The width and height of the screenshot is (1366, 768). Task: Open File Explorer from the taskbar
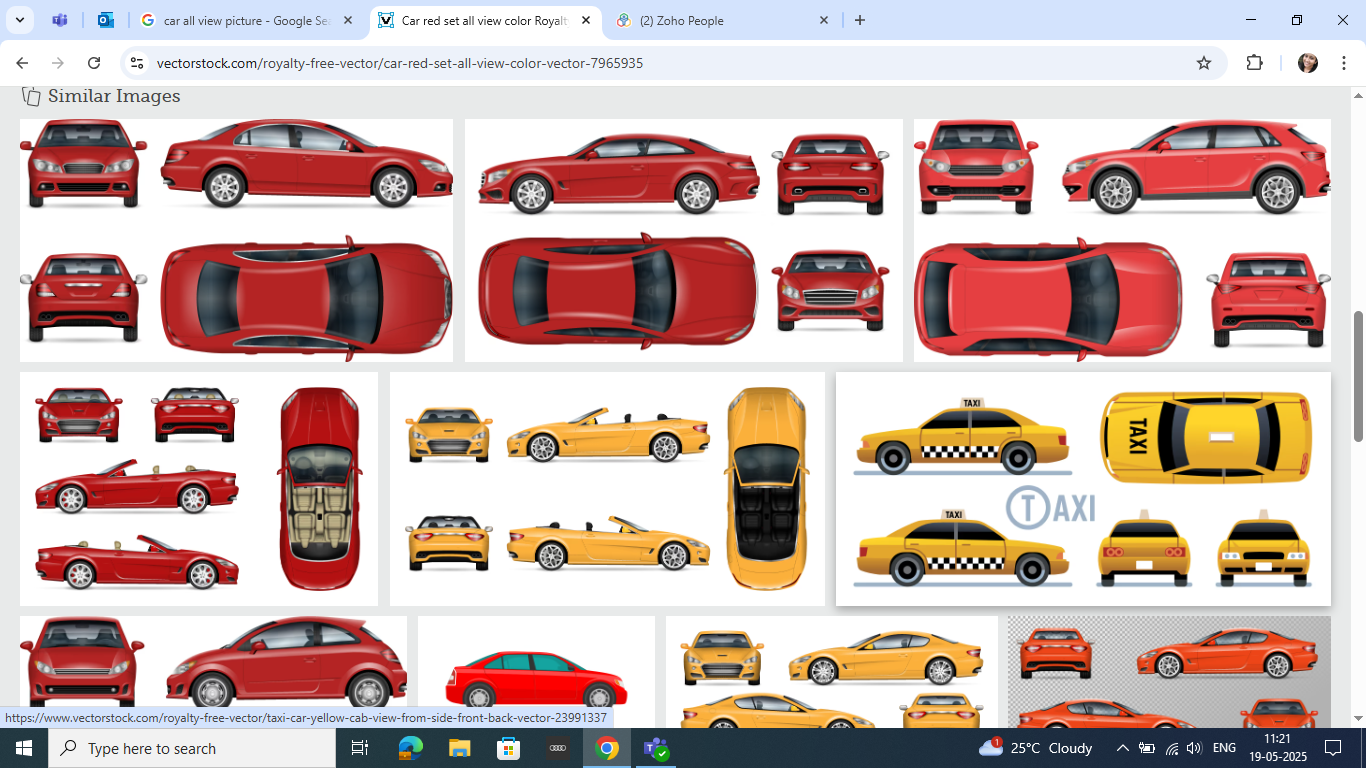[459, 748]
